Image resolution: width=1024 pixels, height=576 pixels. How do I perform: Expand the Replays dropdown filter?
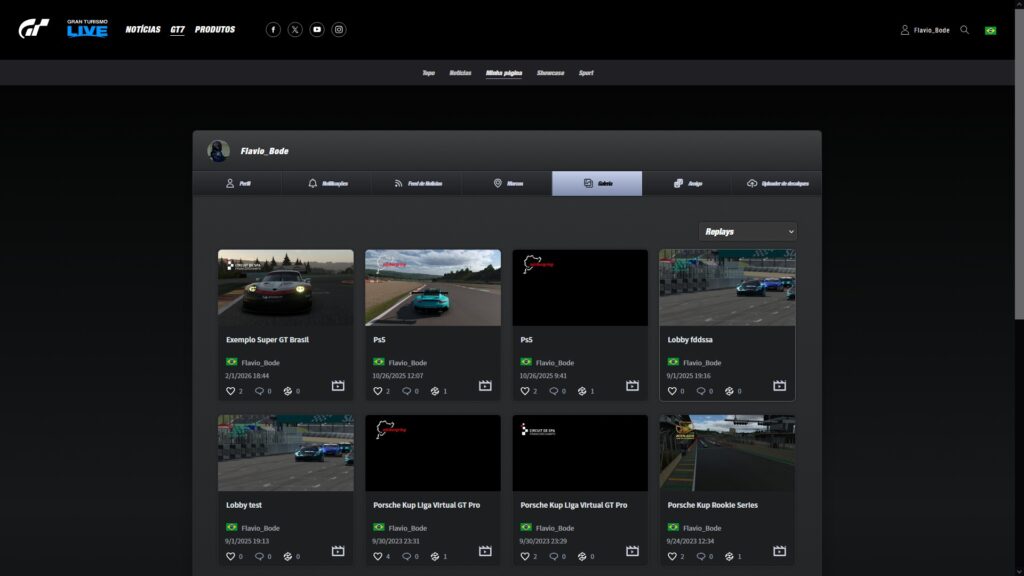pos(748,231)
